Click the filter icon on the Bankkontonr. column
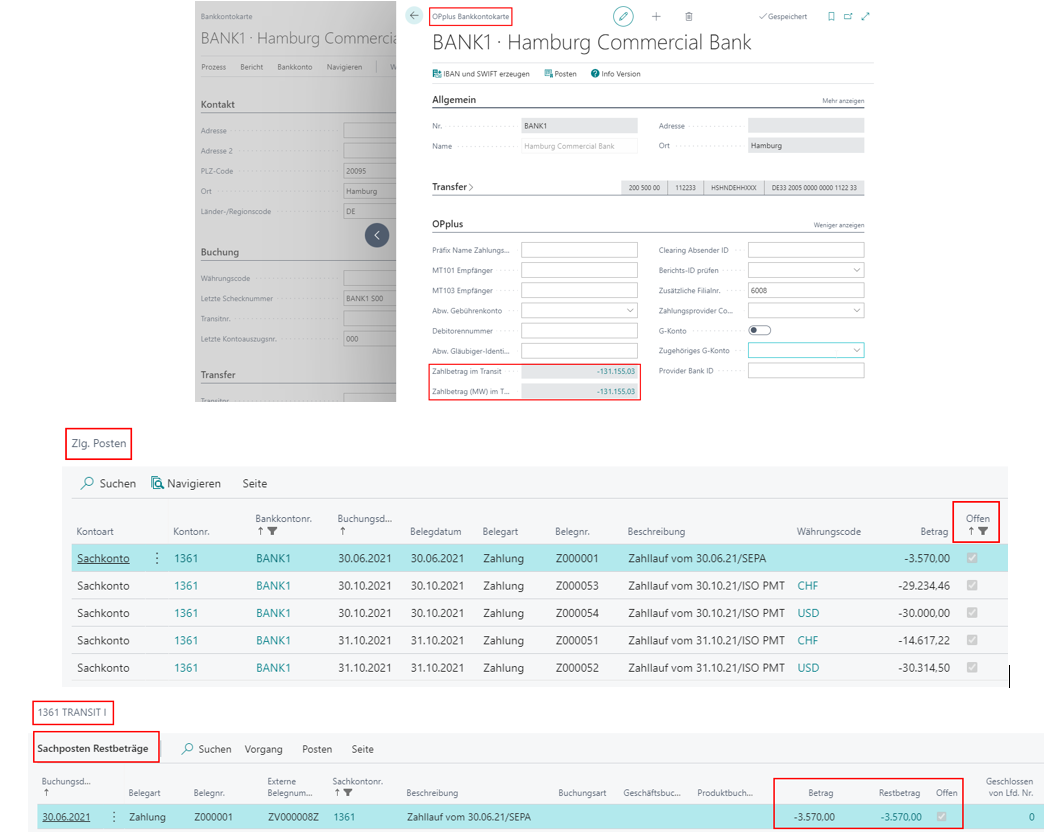Screen dimensions: 1058x834 273,531
